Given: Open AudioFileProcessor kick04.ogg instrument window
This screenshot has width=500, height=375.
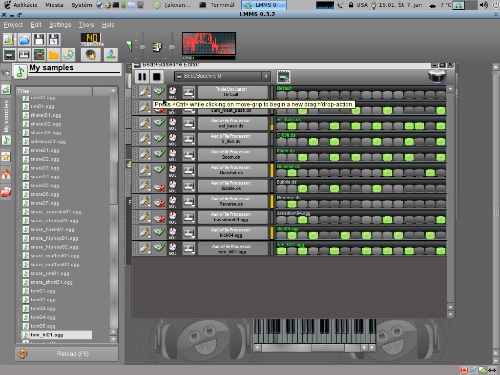Looking at the screenshot, I should (233, 232).
